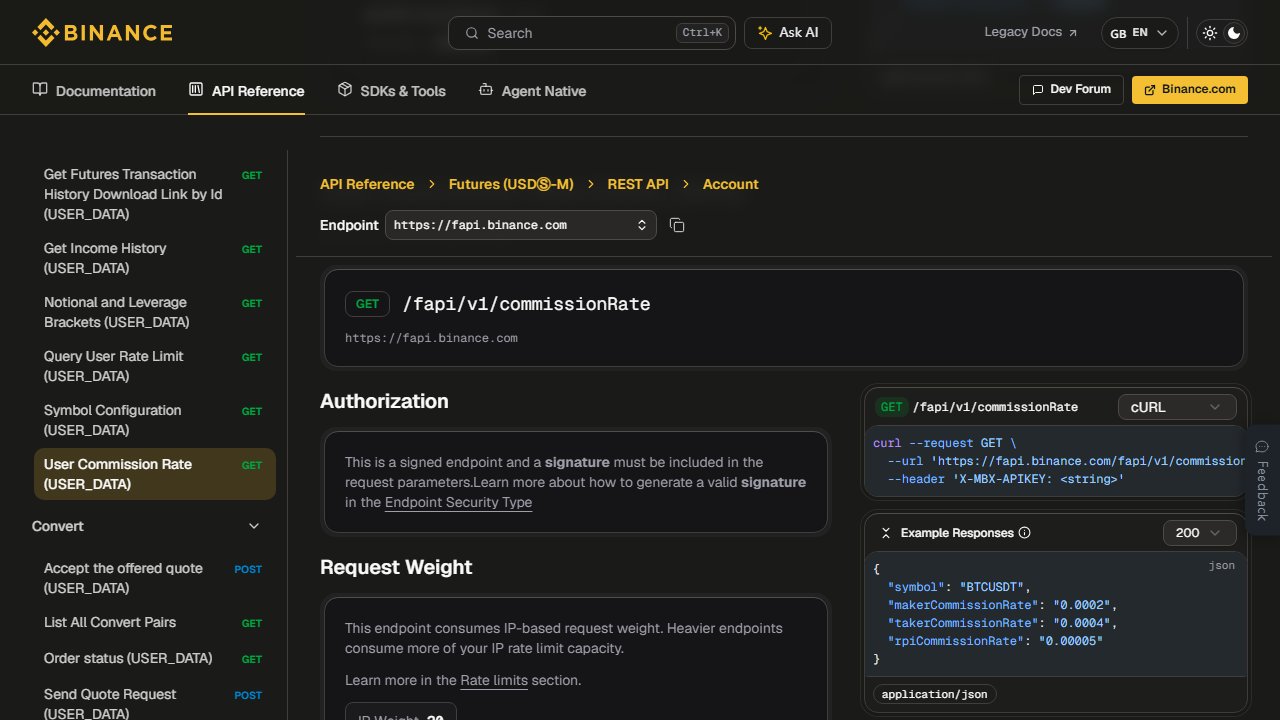Click REST API breadcrumb
The height and width of the screenshot is (720, 1280).
tap(638, 184)
